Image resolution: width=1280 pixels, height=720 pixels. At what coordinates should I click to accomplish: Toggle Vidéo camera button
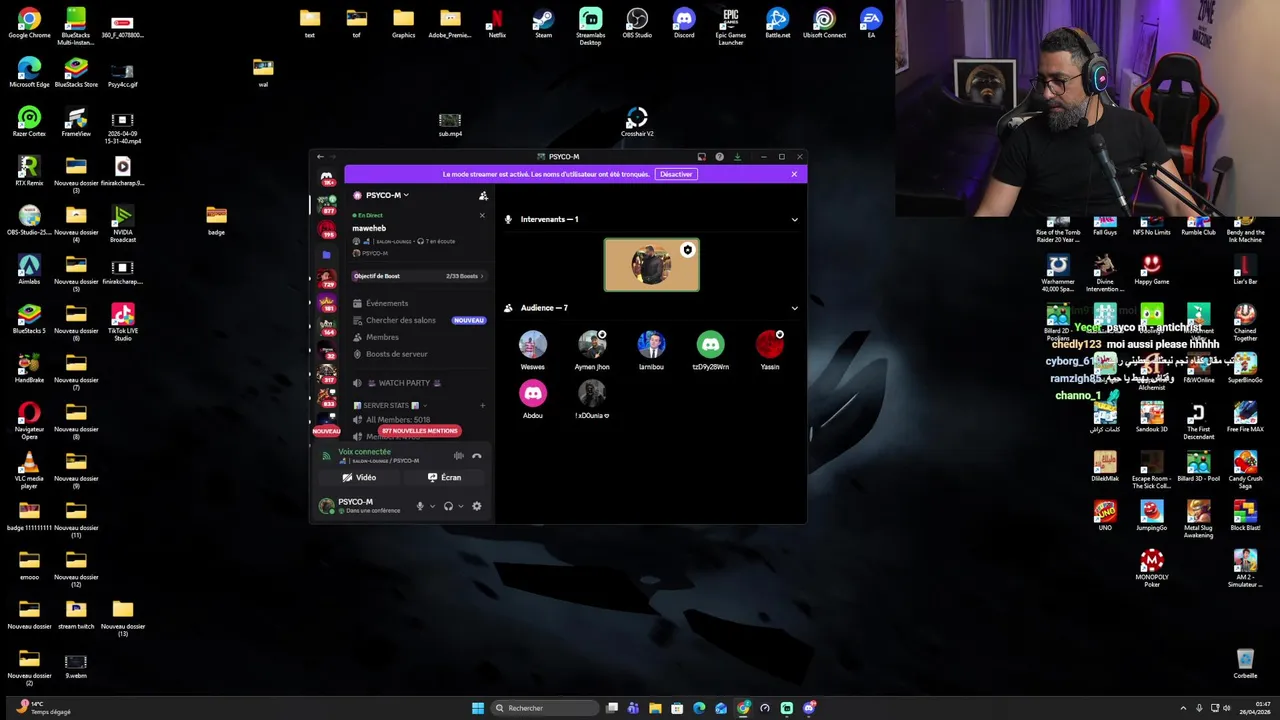tap(360, 478)
